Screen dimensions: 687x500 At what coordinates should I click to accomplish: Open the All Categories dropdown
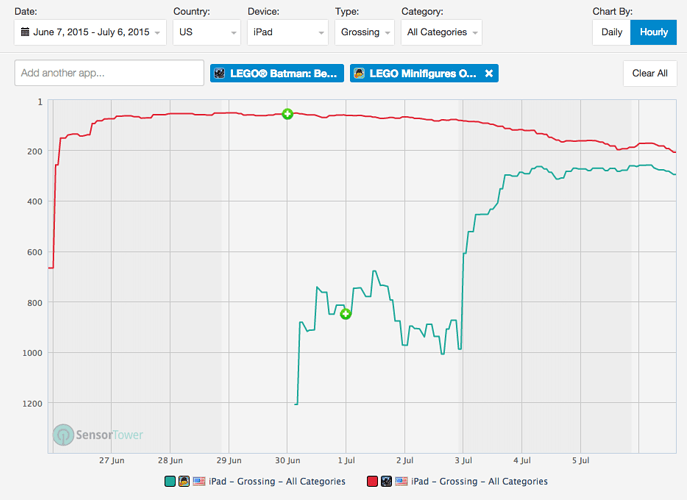pos(441,32)
